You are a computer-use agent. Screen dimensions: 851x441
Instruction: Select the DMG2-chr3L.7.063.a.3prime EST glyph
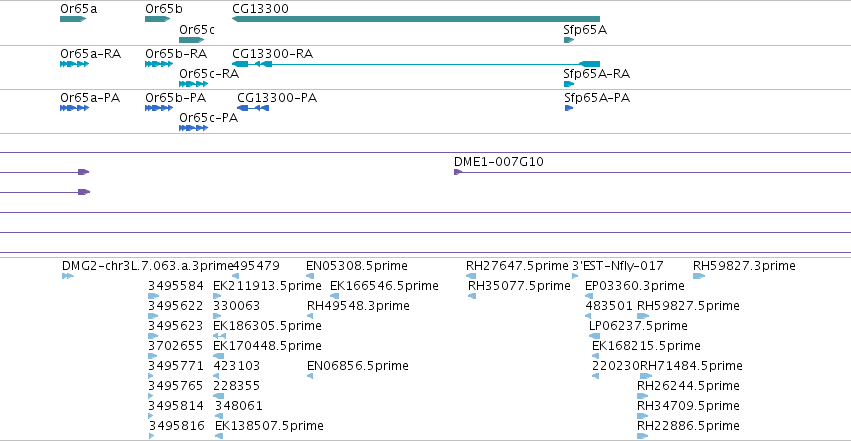(68, 276)
